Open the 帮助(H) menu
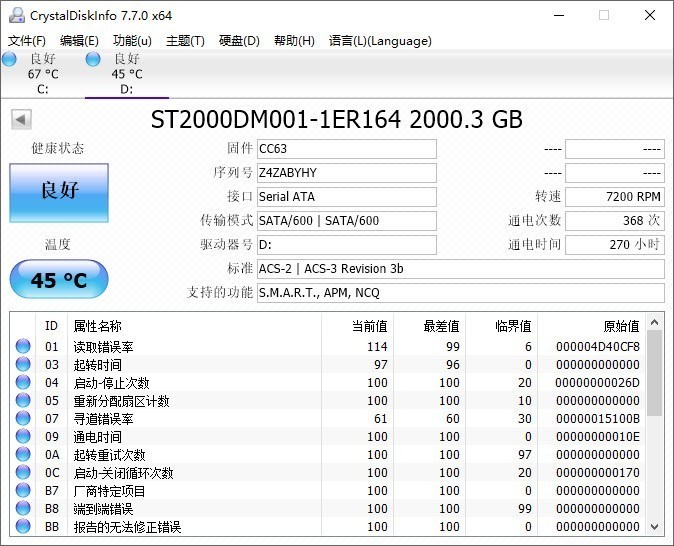 [x=294, y=41]
